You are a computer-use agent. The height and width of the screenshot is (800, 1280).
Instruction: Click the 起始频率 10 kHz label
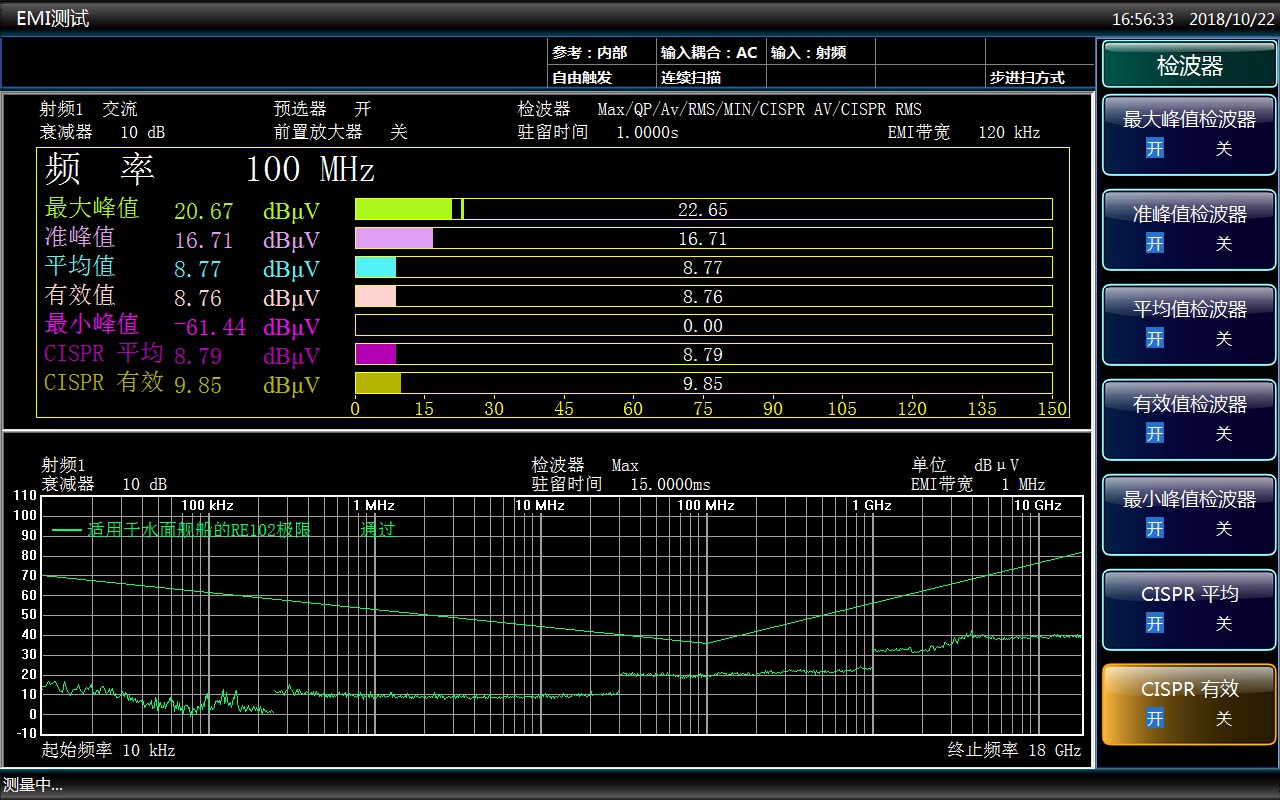pos(108,750)
